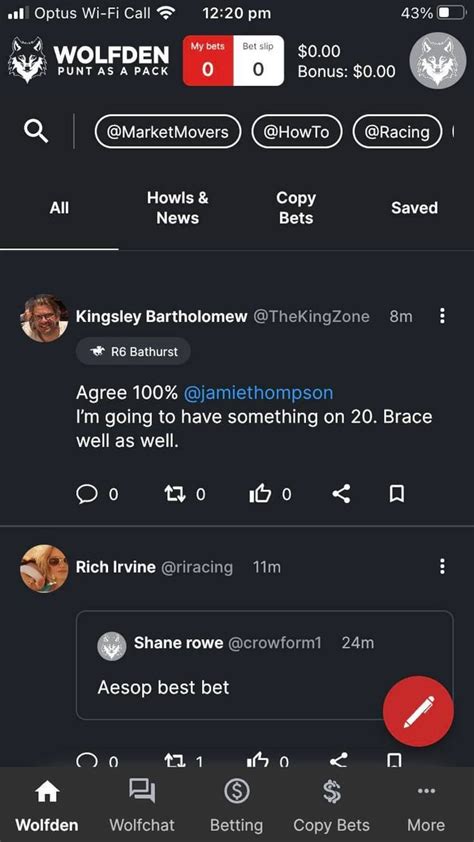This screenshot has width=474, height=842.
Task: Open the Wolfchat tab
Action: pyautogui.click(x=142, y=805)
